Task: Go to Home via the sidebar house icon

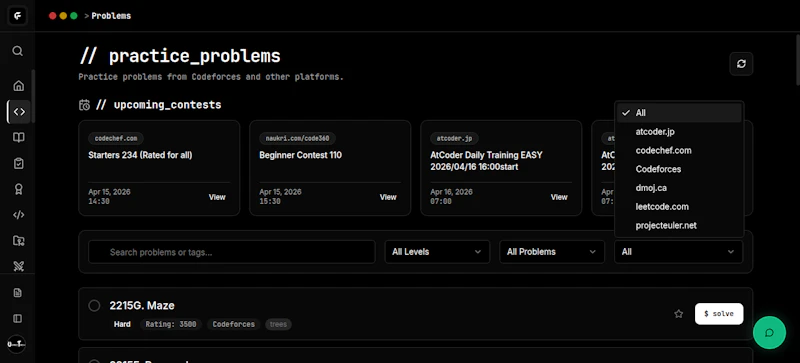Action: point(18,86)
